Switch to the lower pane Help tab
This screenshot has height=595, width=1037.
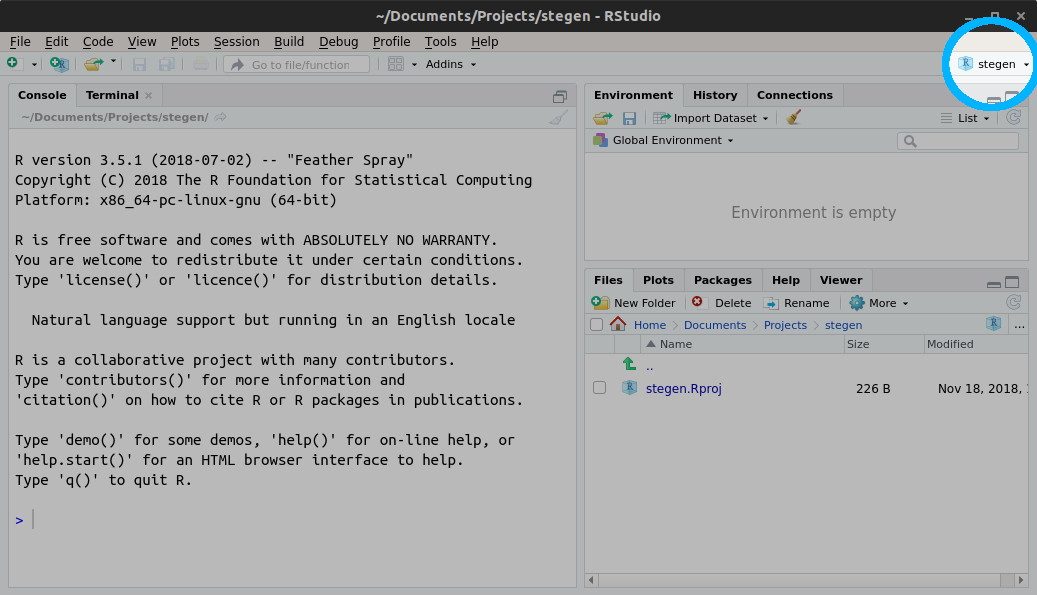[786, 280]
